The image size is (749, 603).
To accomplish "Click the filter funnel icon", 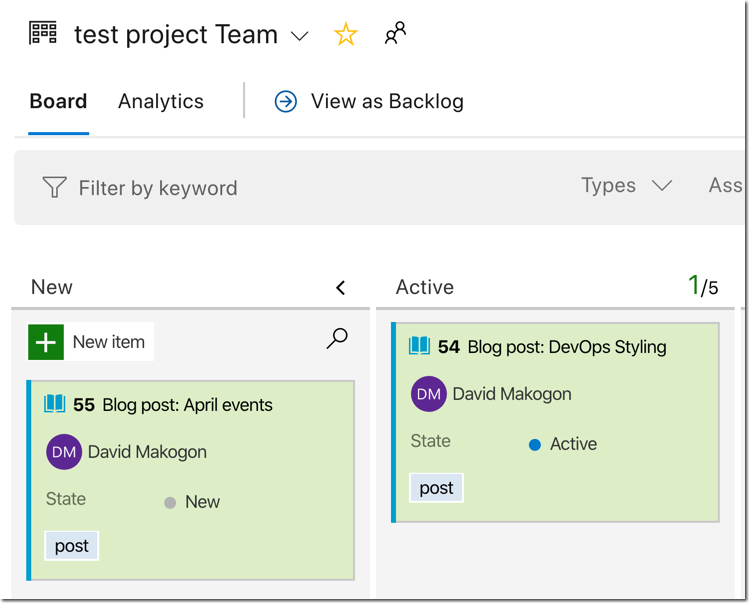I will click(54, 187).
